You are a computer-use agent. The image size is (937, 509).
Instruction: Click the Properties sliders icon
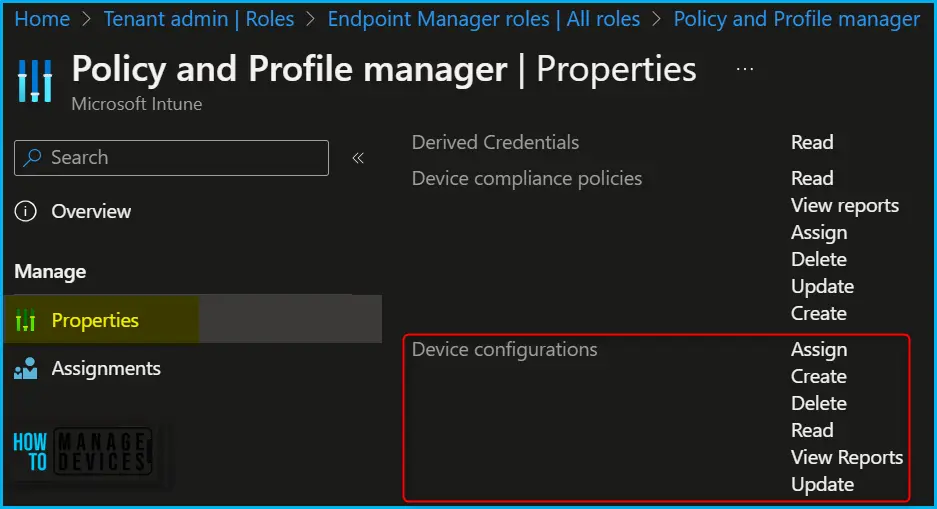point(26,320)
